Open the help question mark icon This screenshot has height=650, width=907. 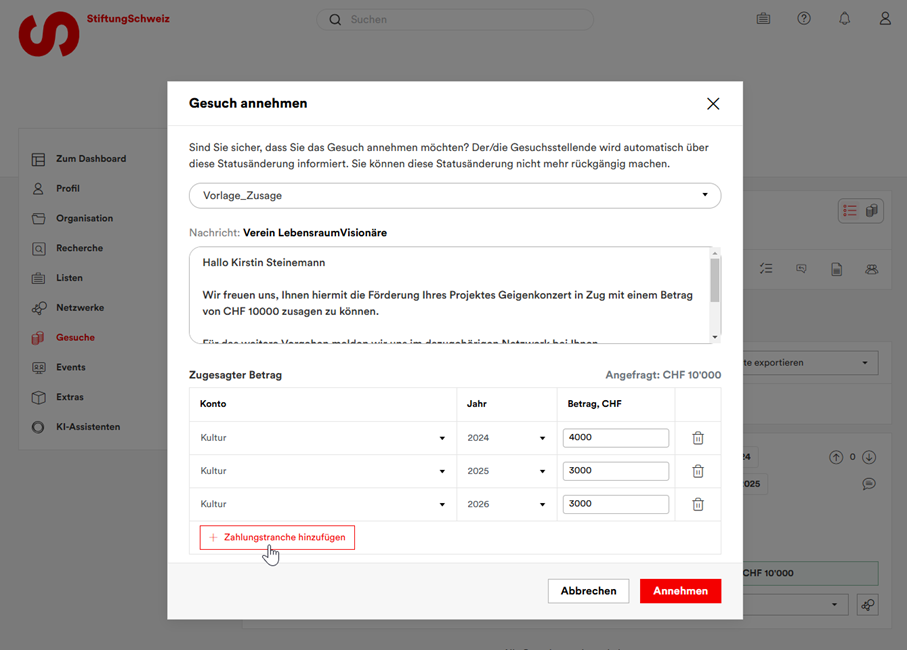pyautogui.click(x=804, y=19)
